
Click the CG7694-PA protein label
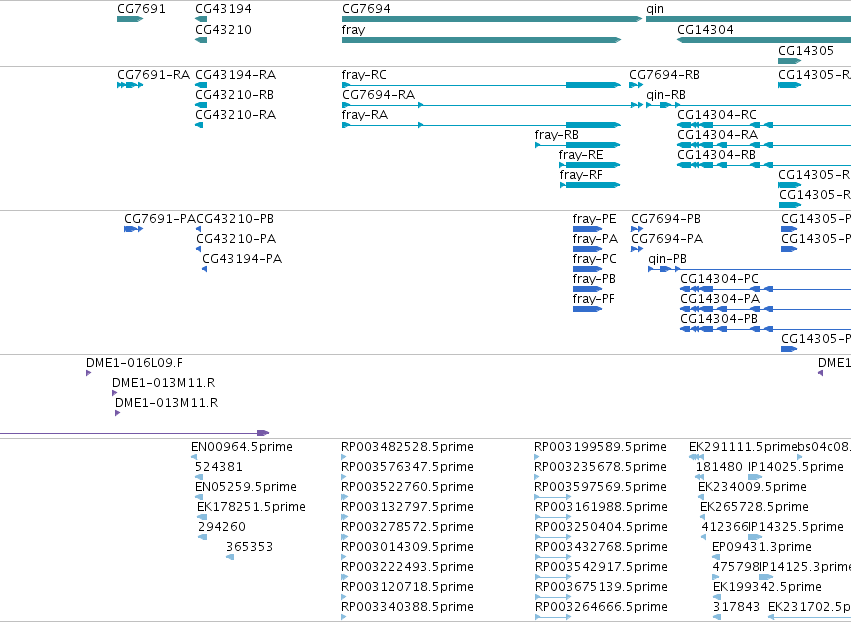click(667, 239)
